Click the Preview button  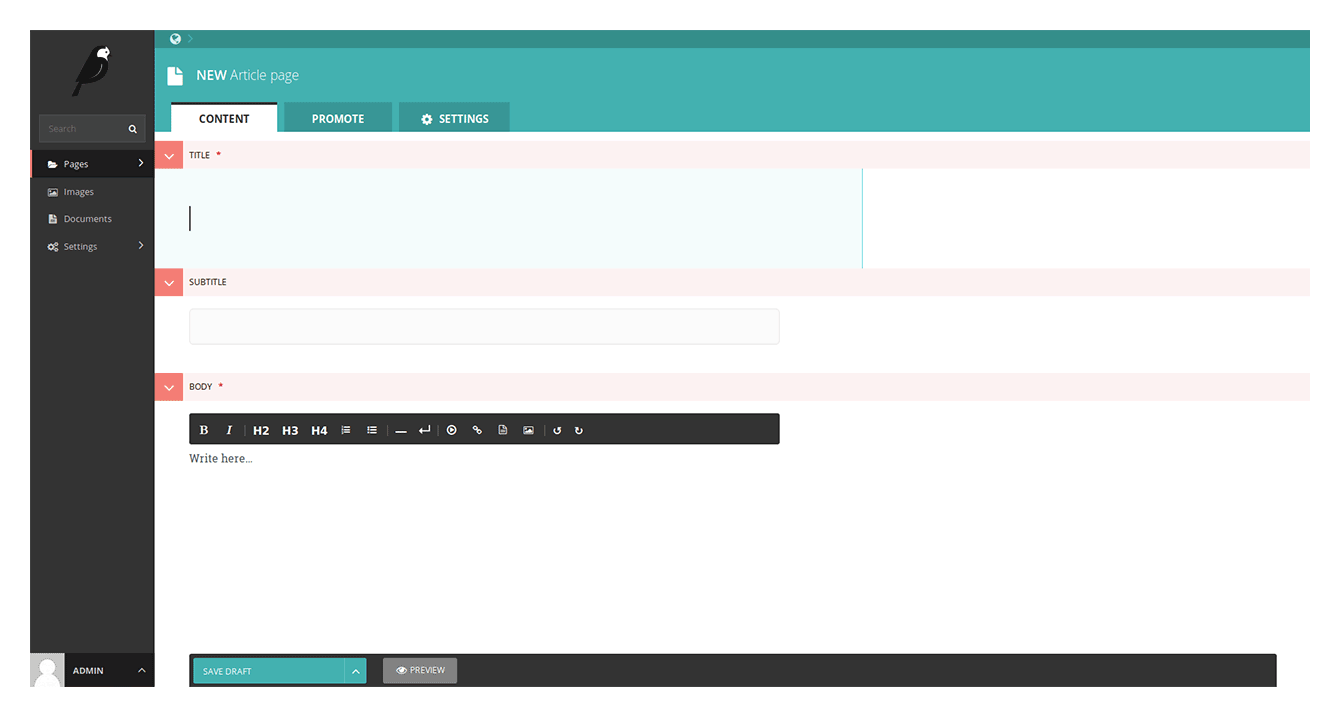click(420, 671)
